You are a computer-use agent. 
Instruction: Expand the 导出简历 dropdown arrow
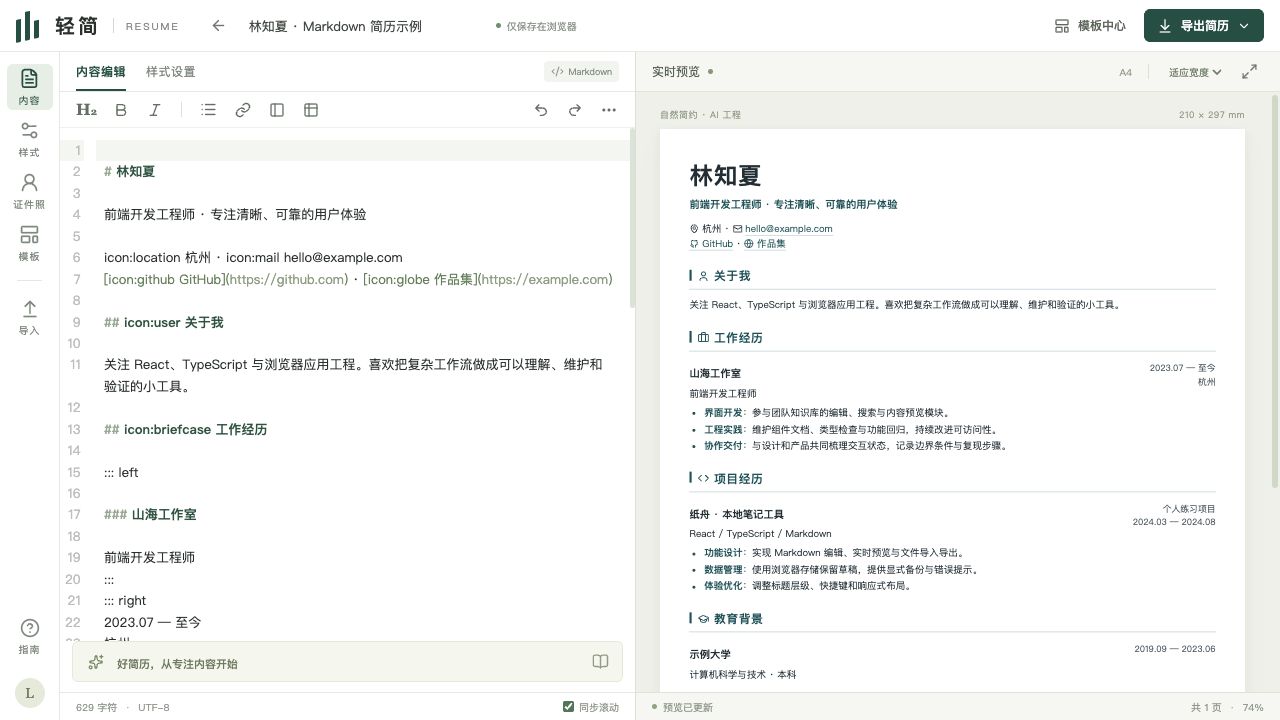tap(1244, 26)
